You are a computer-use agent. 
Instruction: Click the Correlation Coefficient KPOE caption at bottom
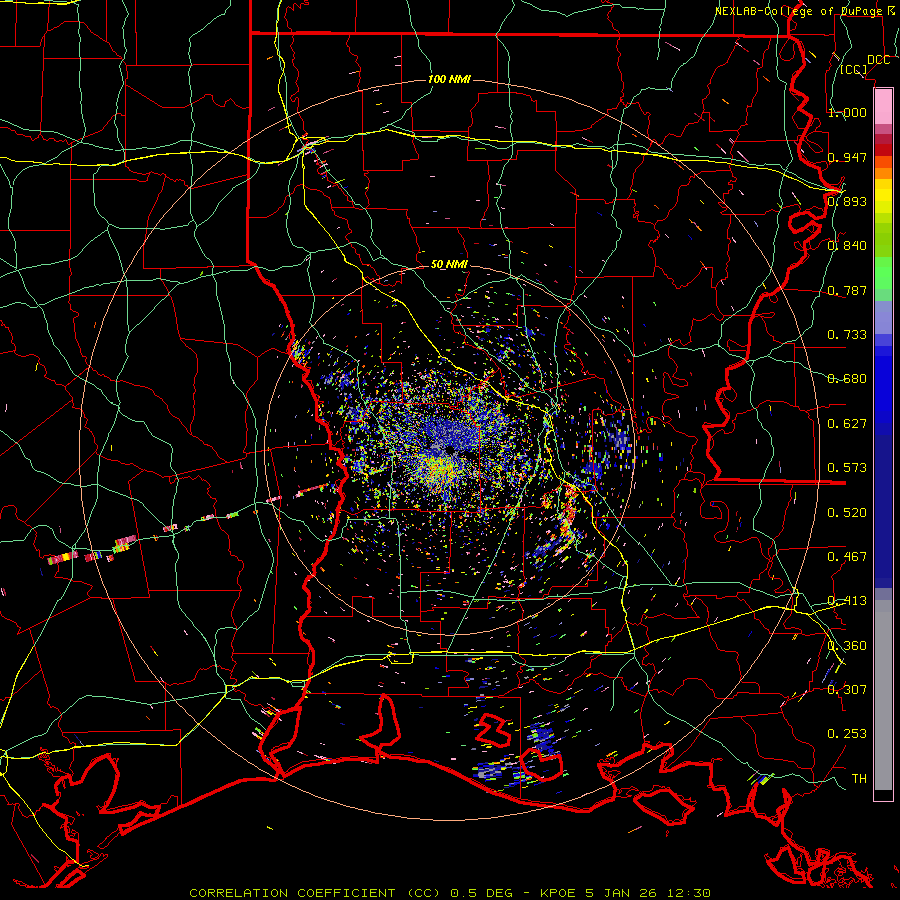(x=450, y=893)
